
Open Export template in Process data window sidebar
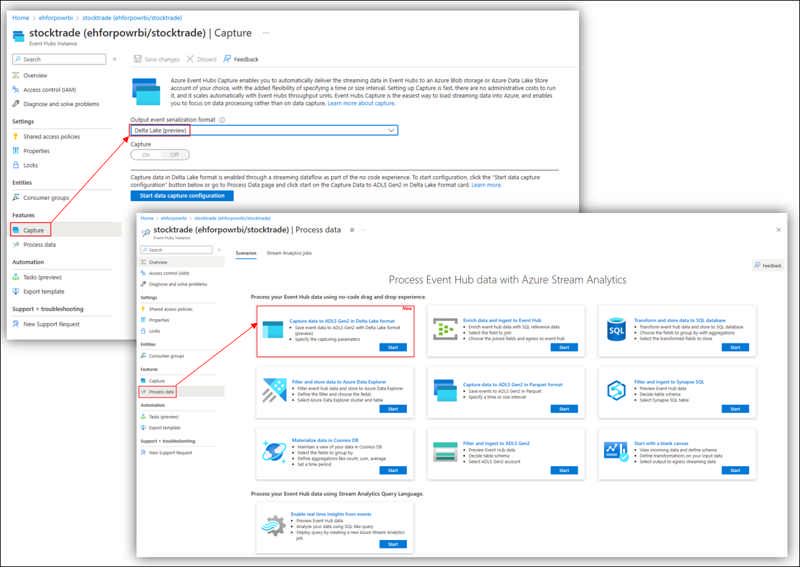164,428
